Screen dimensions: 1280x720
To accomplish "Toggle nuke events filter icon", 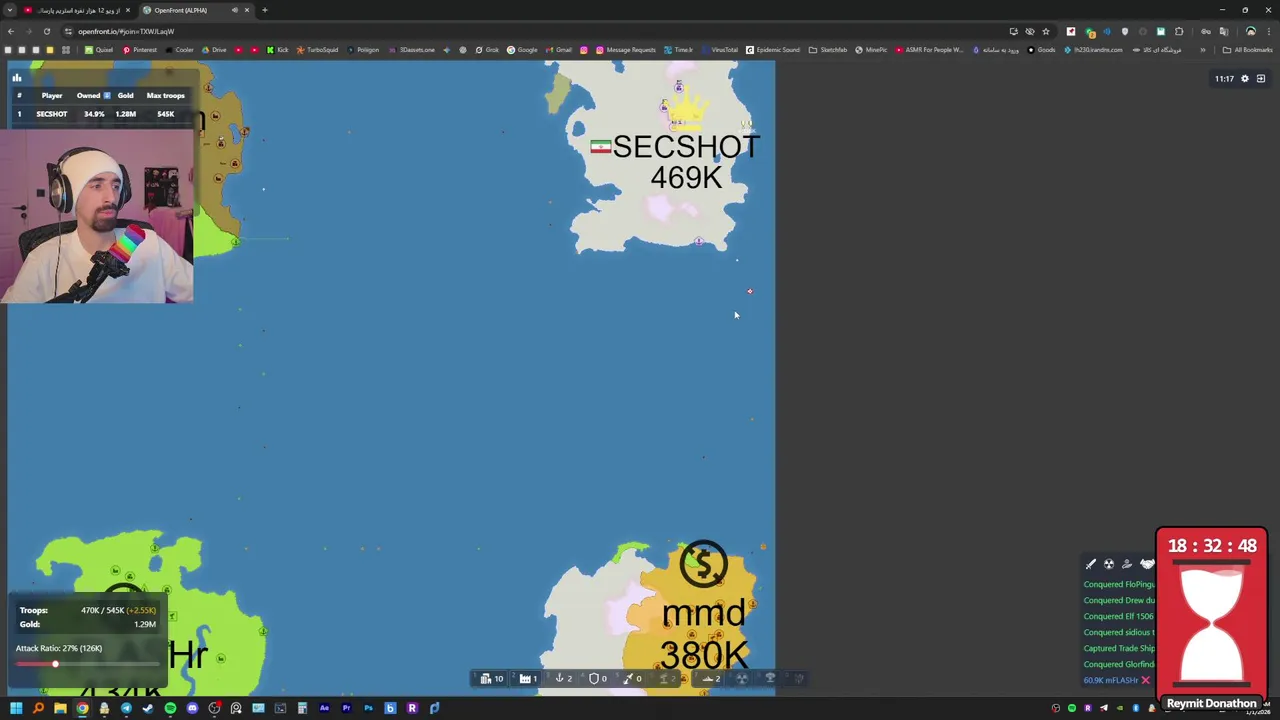I will (x=1109, y=564).
